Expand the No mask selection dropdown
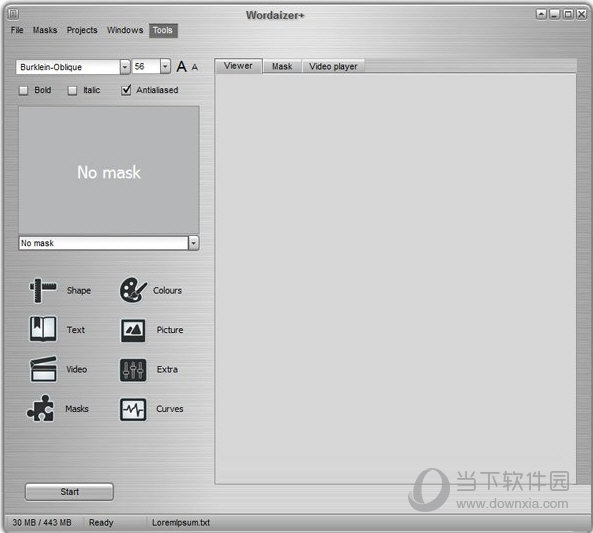Viewport: 593px width, 533px height. click(x=193, y=243)
